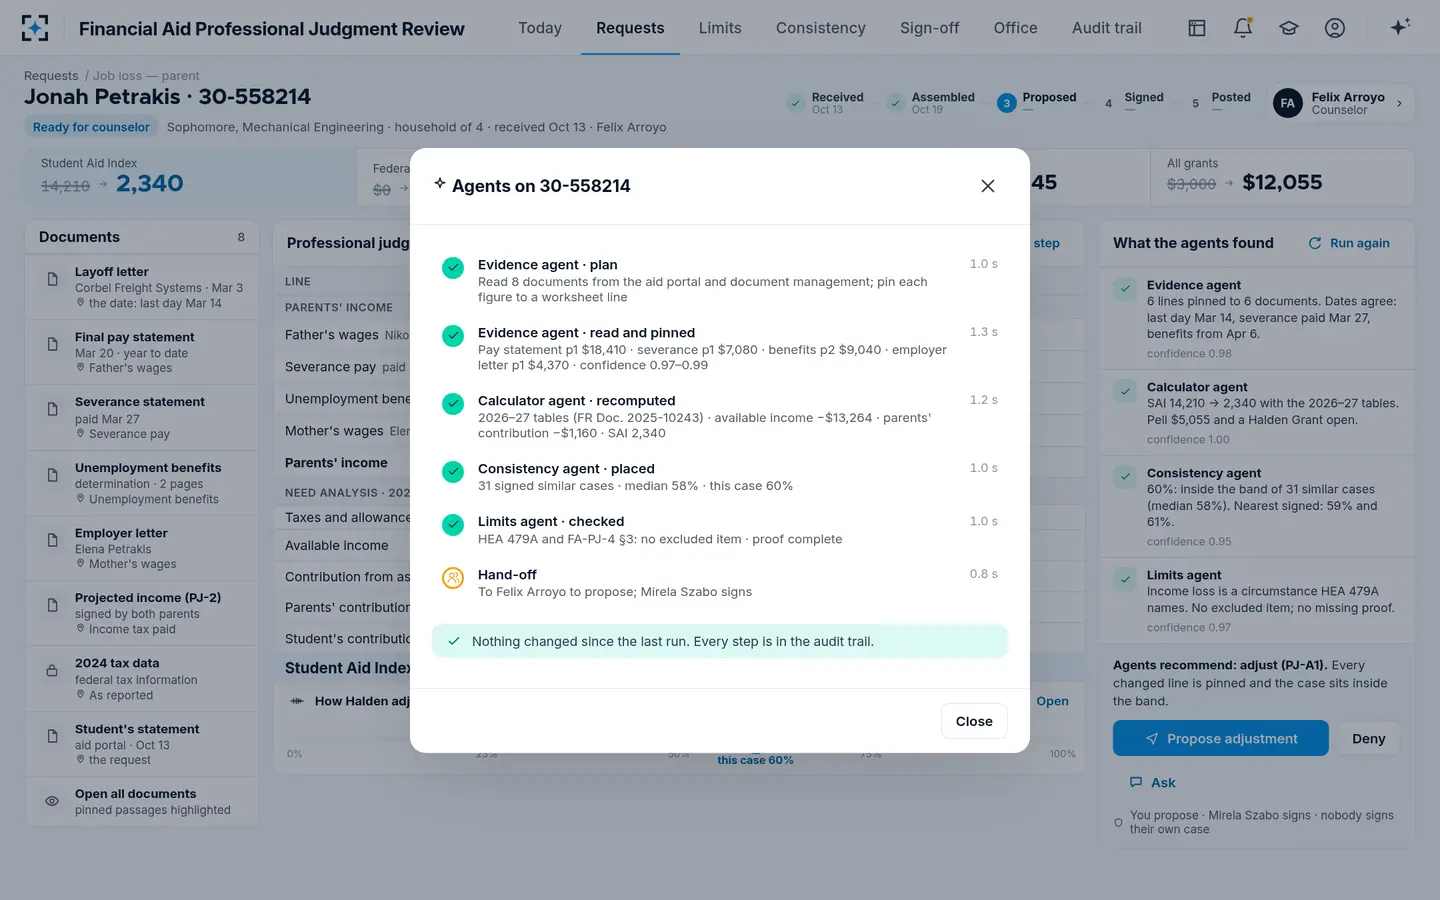Click the Received step checkmark

[x=796, y=103]
